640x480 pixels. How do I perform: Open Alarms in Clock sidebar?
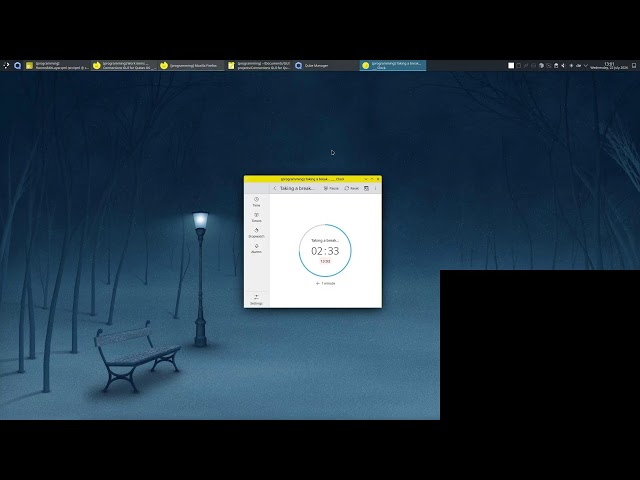[256, 249]
